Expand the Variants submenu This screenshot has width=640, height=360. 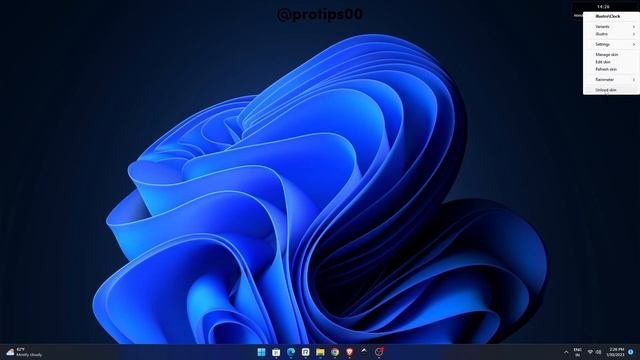[x=611, y=27]
